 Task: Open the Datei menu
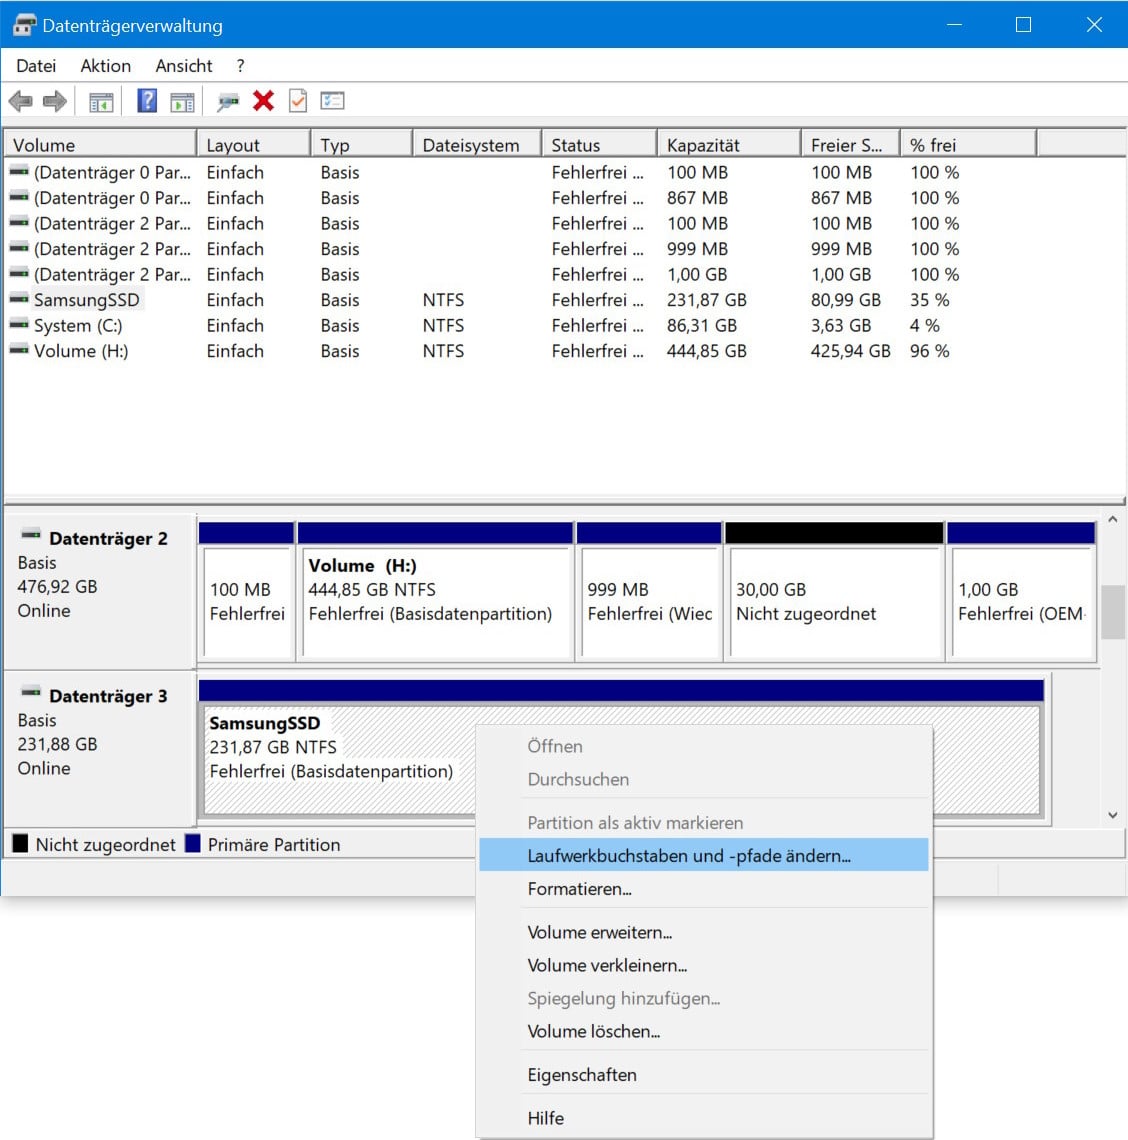click(x=36, y=65)
